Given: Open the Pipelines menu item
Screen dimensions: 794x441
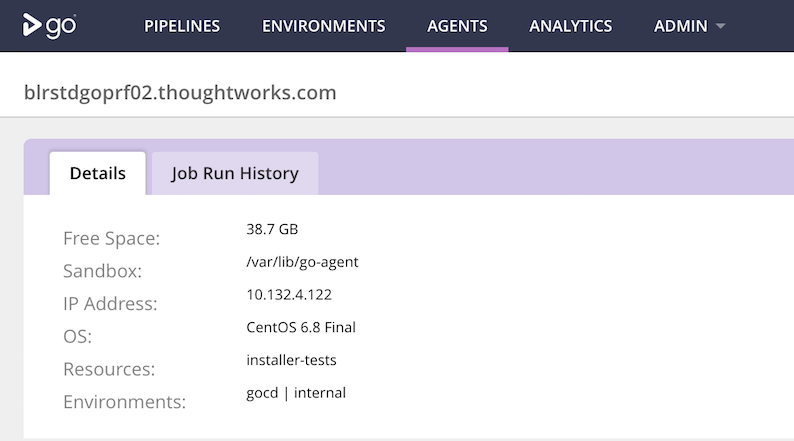Looking at the screenshot, I should click(x=182, y=26).
